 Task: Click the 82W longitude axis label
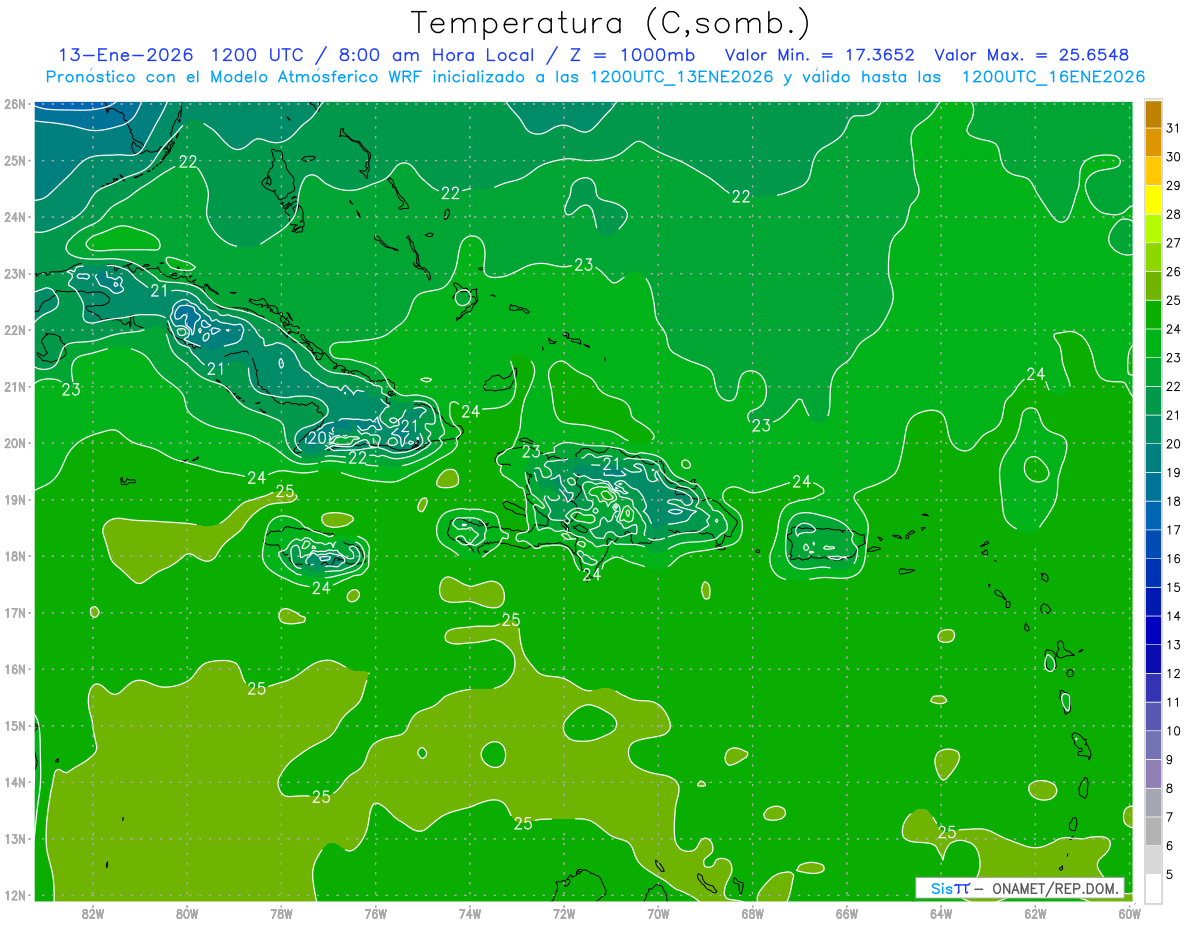click(x=93, y=913)
